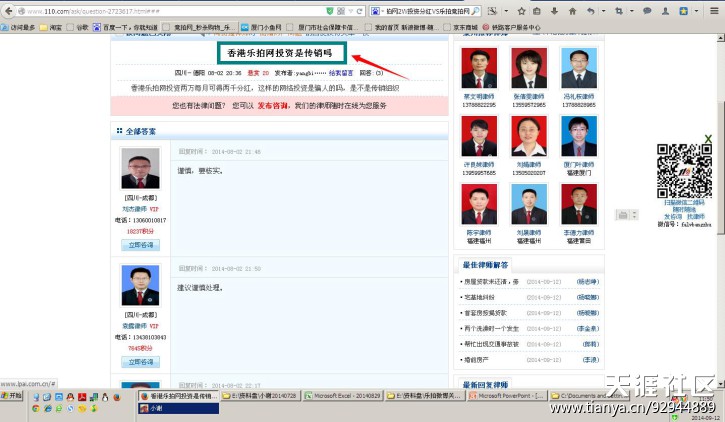Viewport: 725px width, 422px height.
Task: Click the page scrollbar down arrow
Action: tap(721, 384)
